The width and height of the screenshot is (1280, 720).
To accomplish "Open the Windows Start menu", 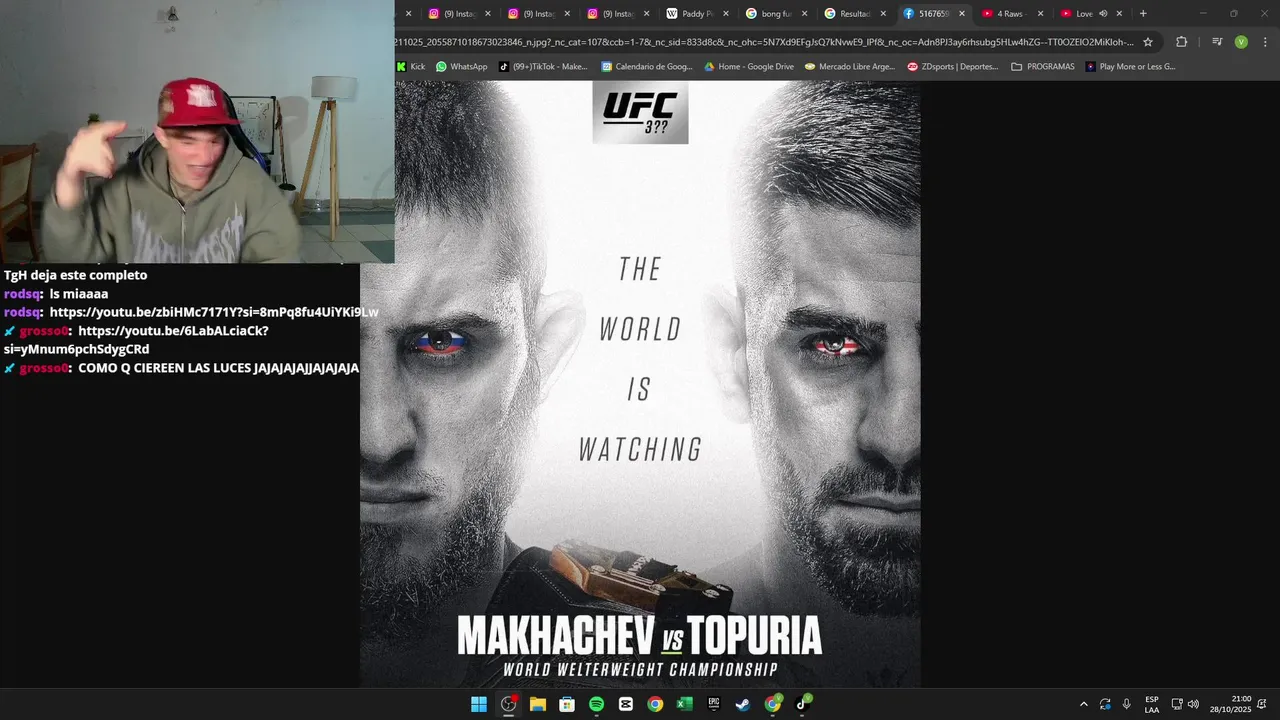I will (x=479, y=704).
